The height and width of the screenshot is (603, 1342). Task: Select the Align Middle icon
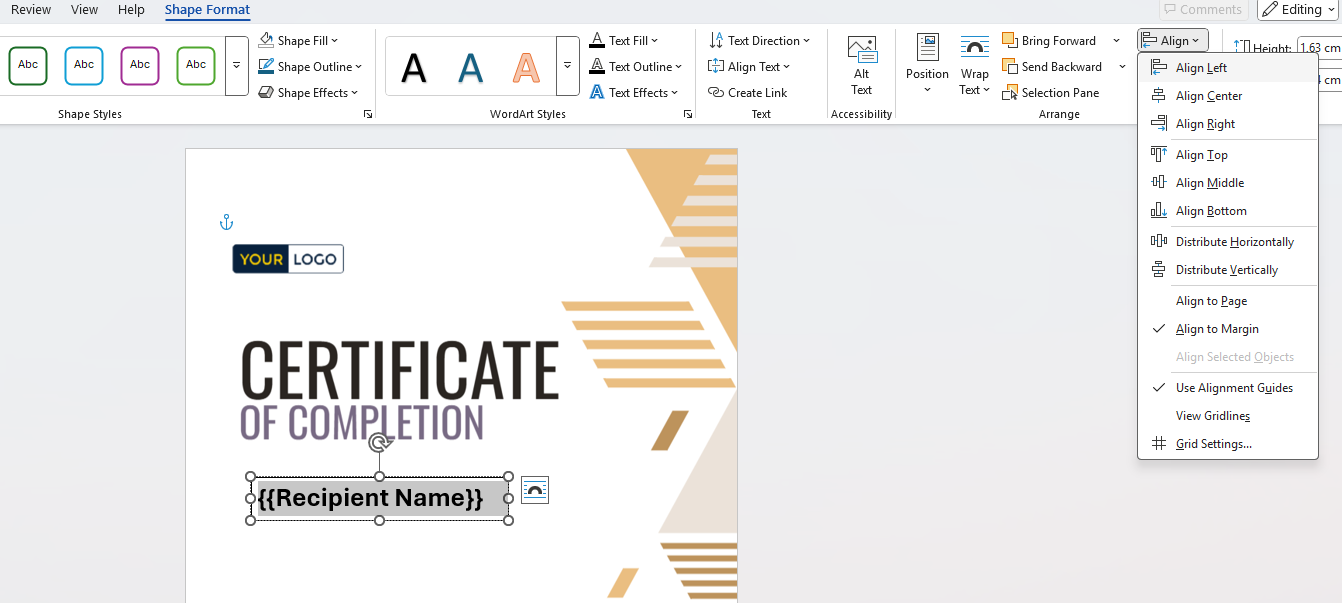click(1159, 182)
